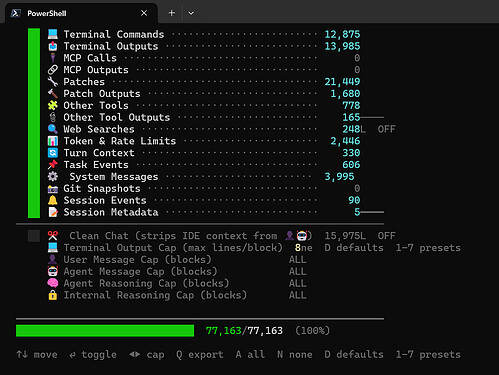Click the 778 Other Tools count
The height and width of the screenshot is (375, 499).
(351, 106)
